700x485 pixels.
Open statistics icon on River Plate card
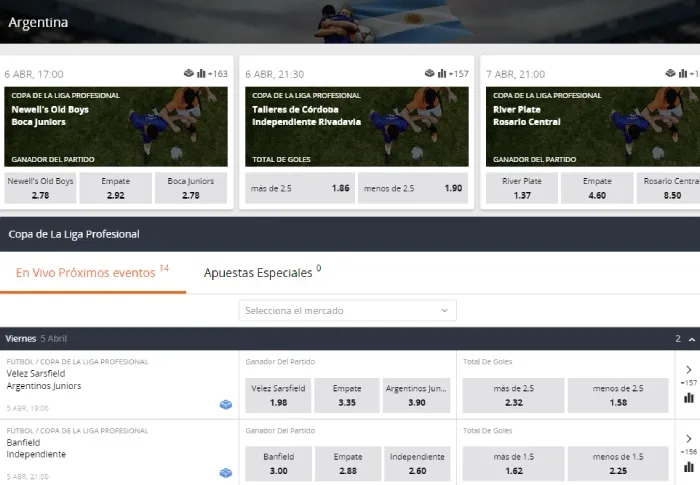pos(683,73)
